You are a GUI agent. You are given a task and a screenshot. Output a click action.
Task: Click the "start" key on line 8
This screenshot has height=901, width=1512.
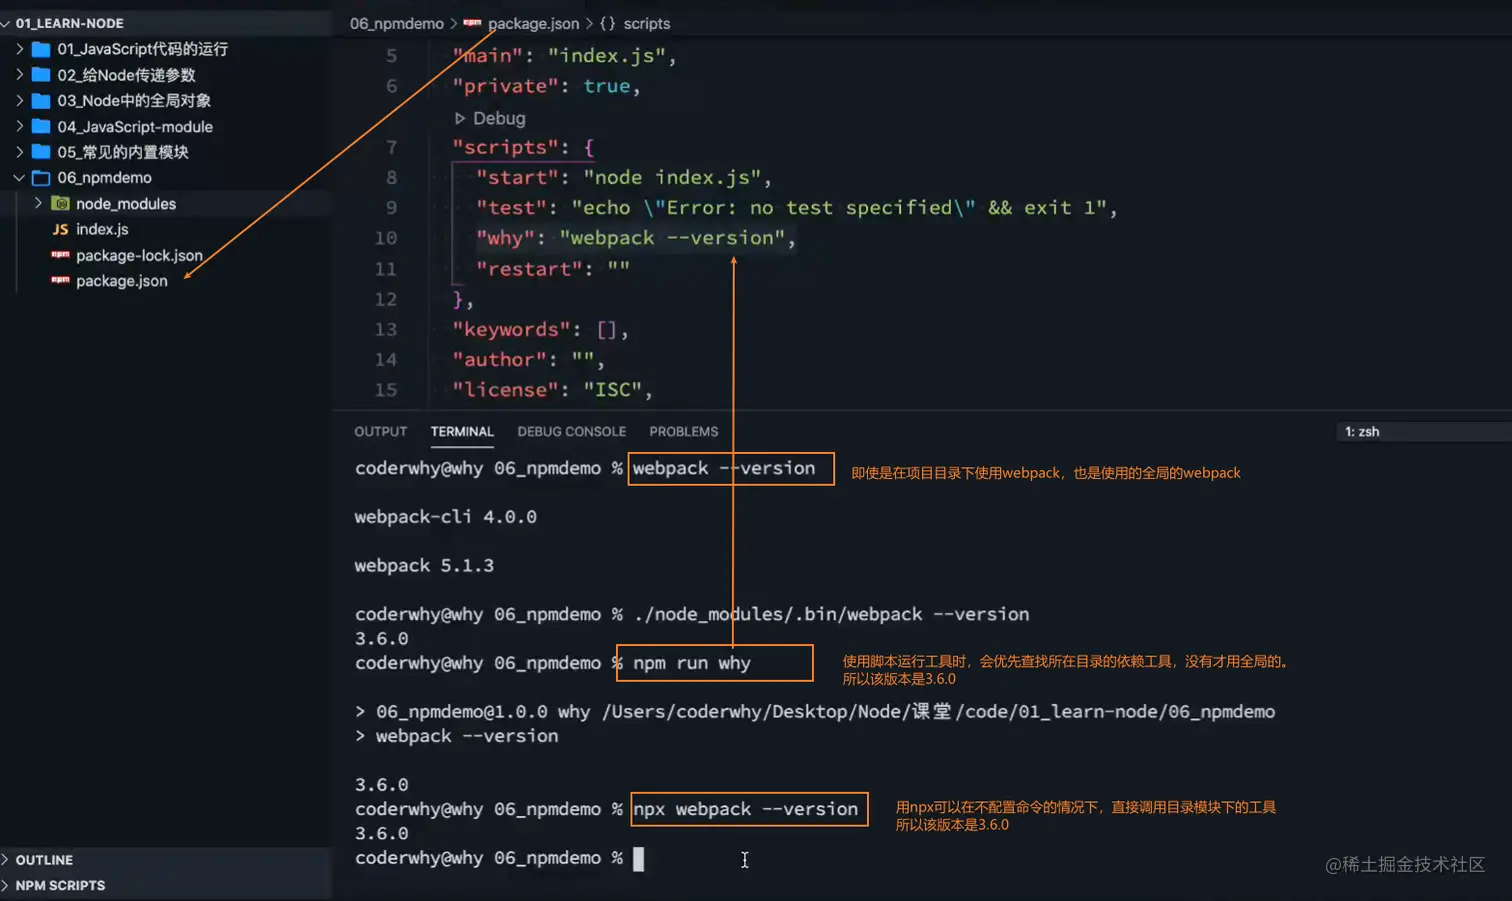517,177
